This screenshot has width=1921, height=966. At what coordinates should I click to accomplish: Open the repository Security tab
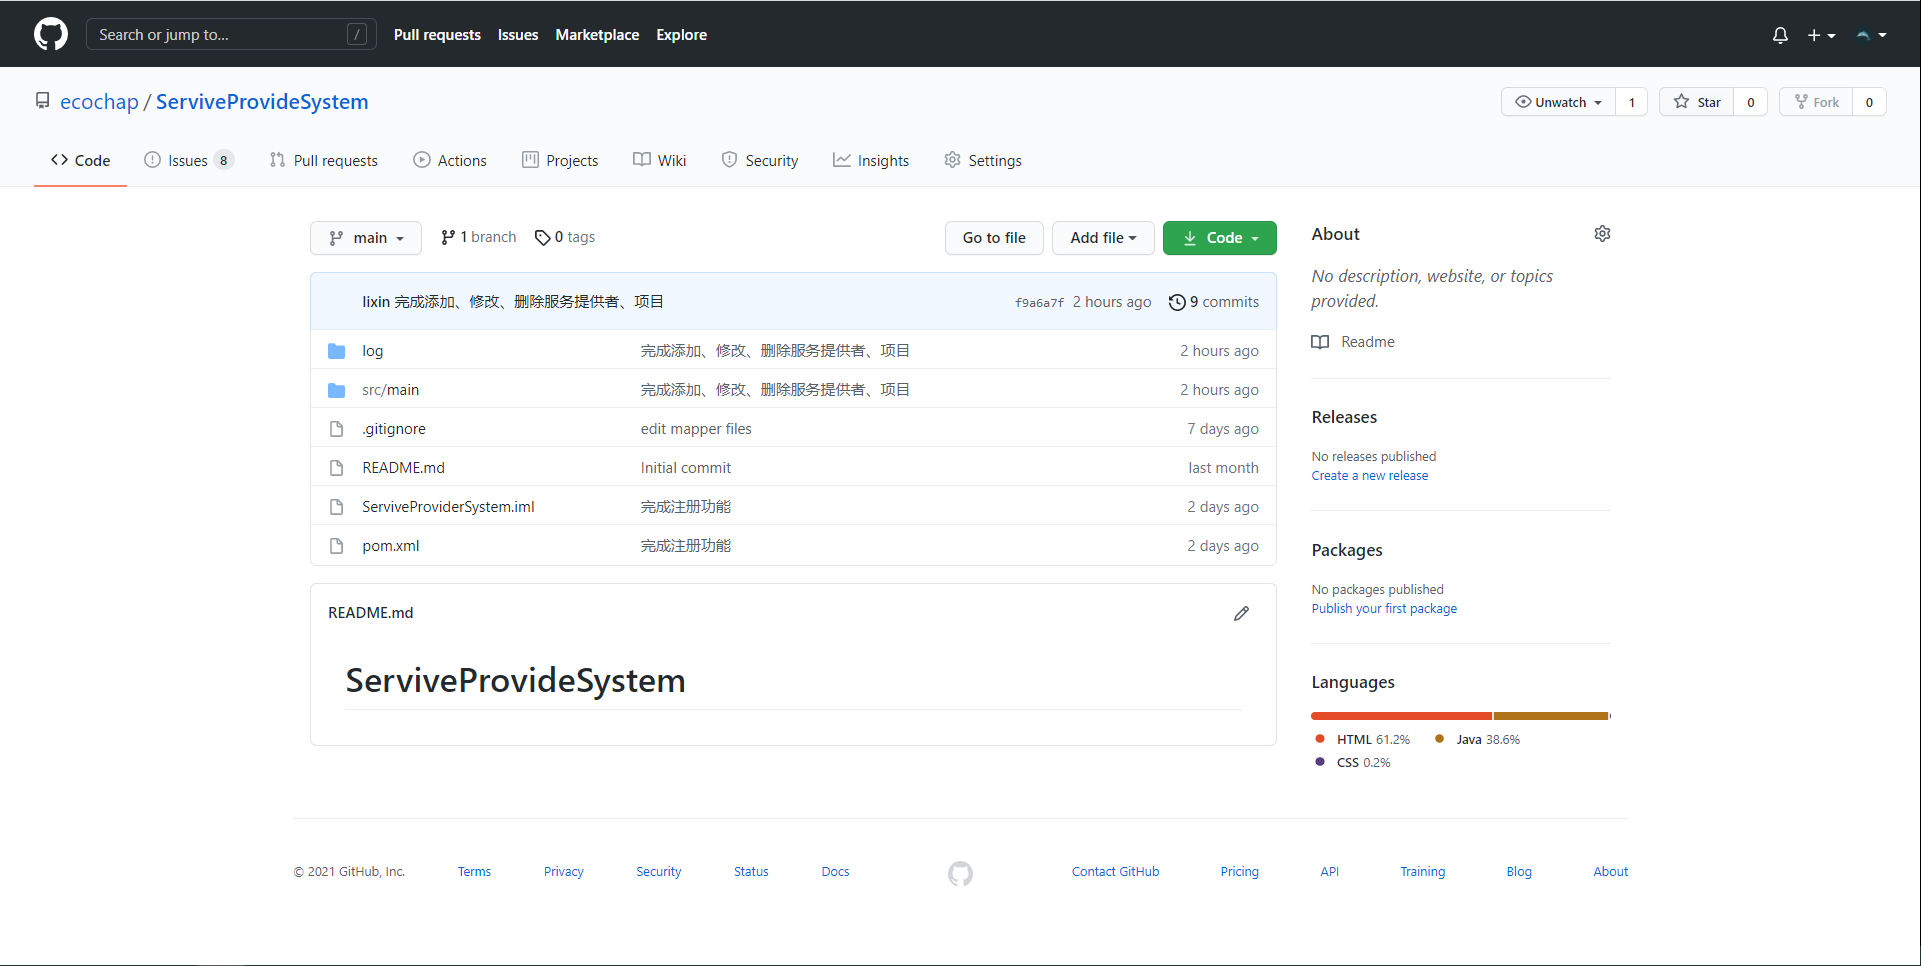click(x=760, y=161)
